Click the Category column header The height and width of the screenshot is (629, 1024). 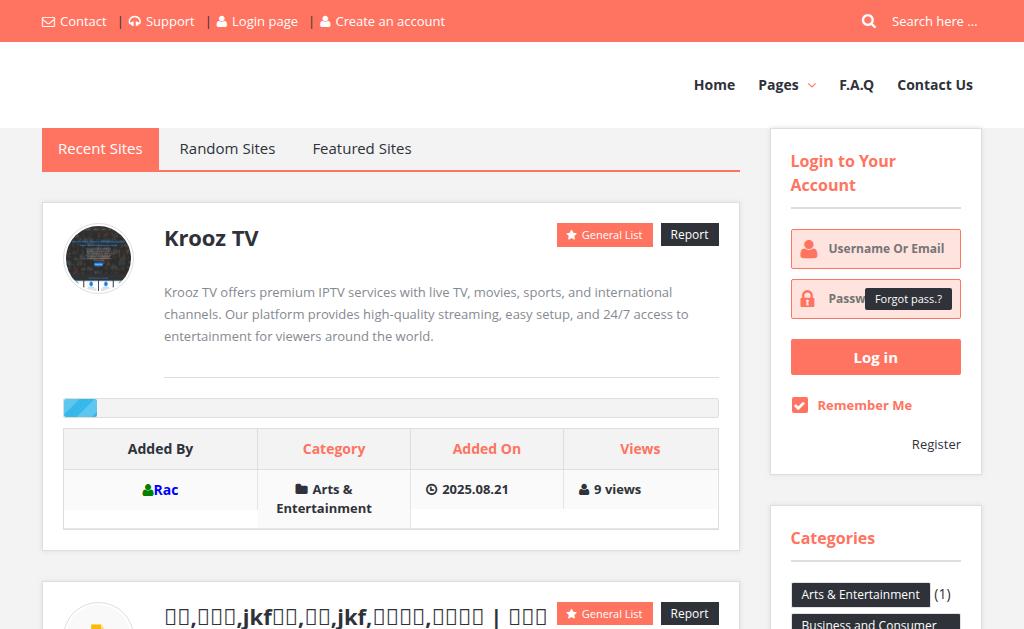[x=334, y=449]
